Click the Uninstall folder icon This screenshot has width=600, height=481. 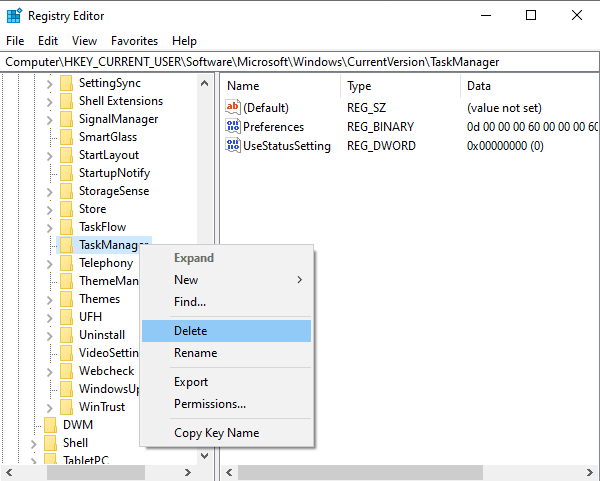(66, 335)
